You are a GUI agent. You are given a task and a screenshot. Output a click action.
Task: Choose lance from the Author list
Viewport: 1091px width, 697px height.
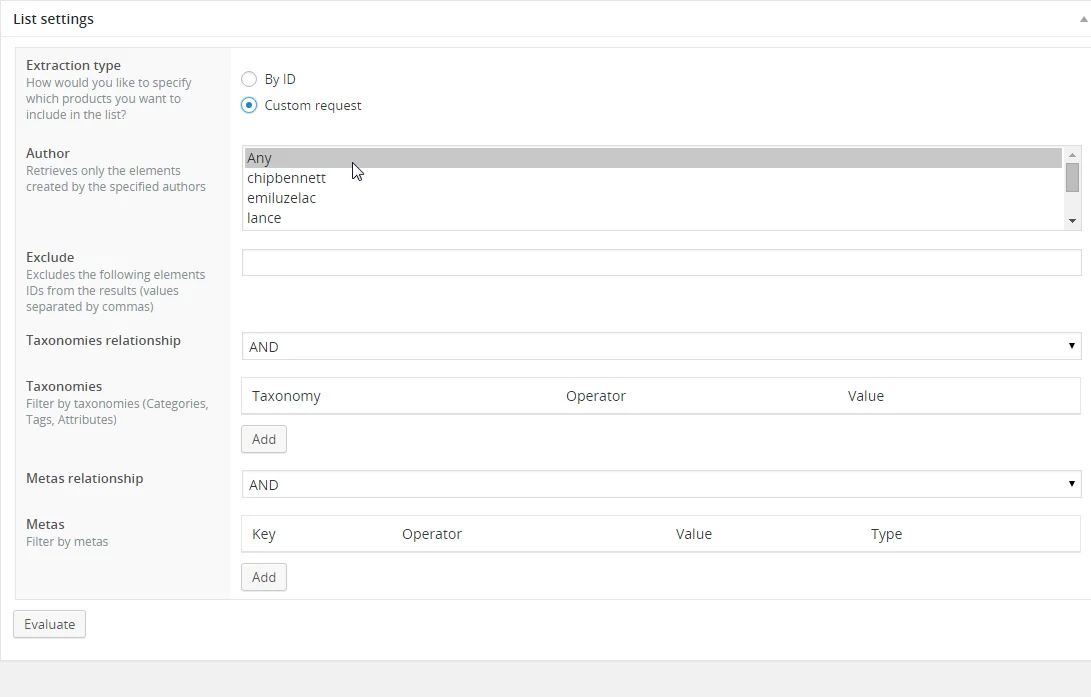pos(264,218)
